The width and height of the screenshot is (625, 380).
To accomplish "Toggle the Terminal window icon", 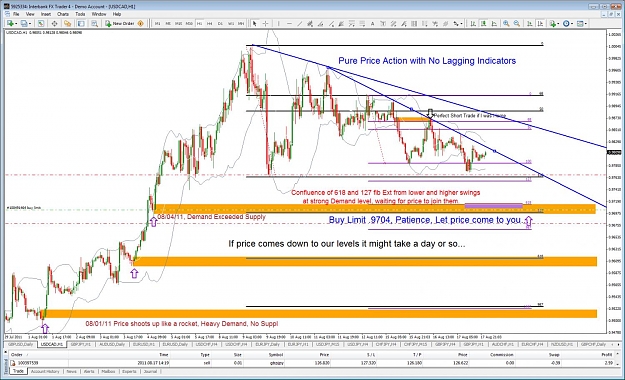I will pyautogui.click(x=81, y=24).
